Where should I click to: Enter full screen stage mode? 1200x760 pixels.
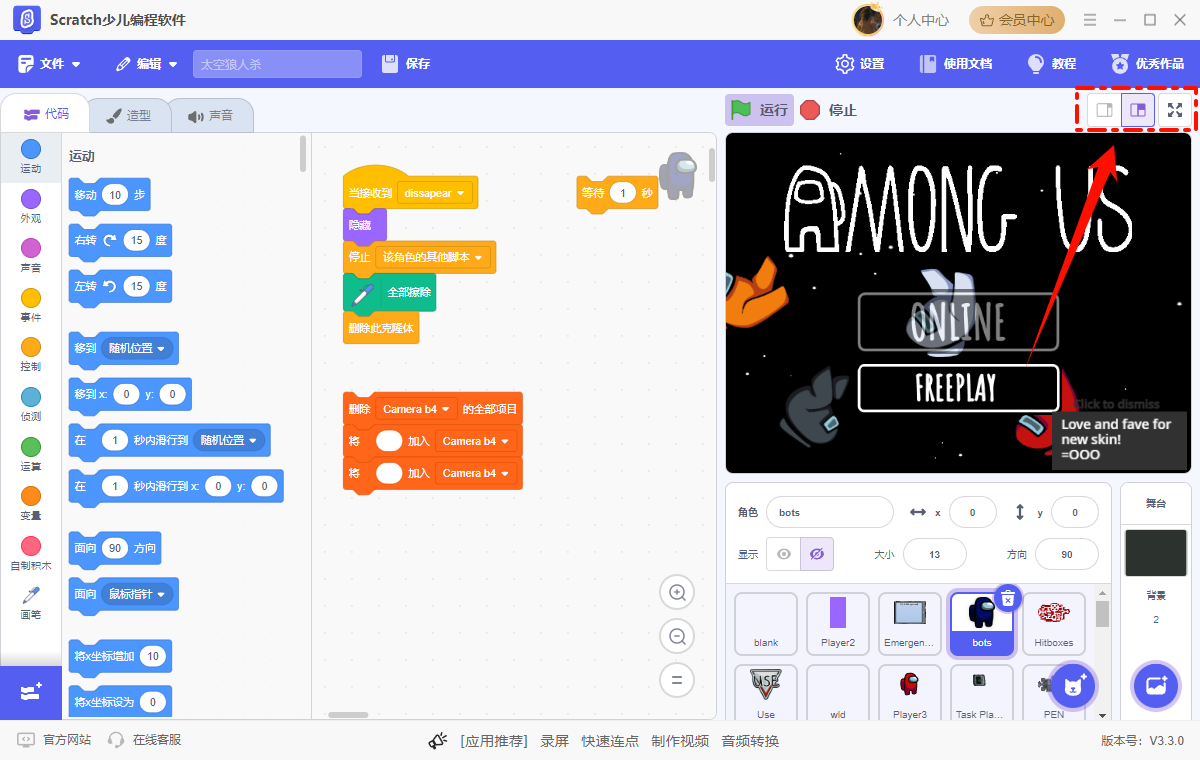tap(1176, 110)
